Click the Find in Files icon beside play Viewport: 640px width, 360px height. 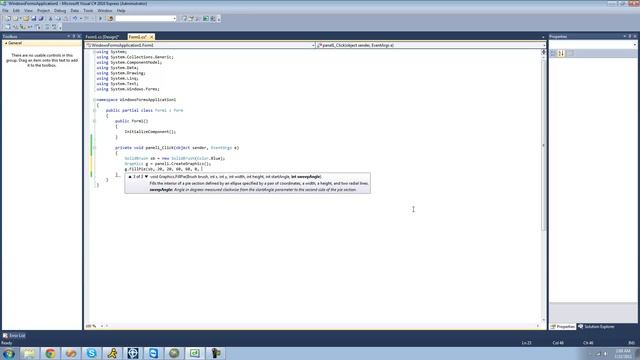[x=110, y=18]
